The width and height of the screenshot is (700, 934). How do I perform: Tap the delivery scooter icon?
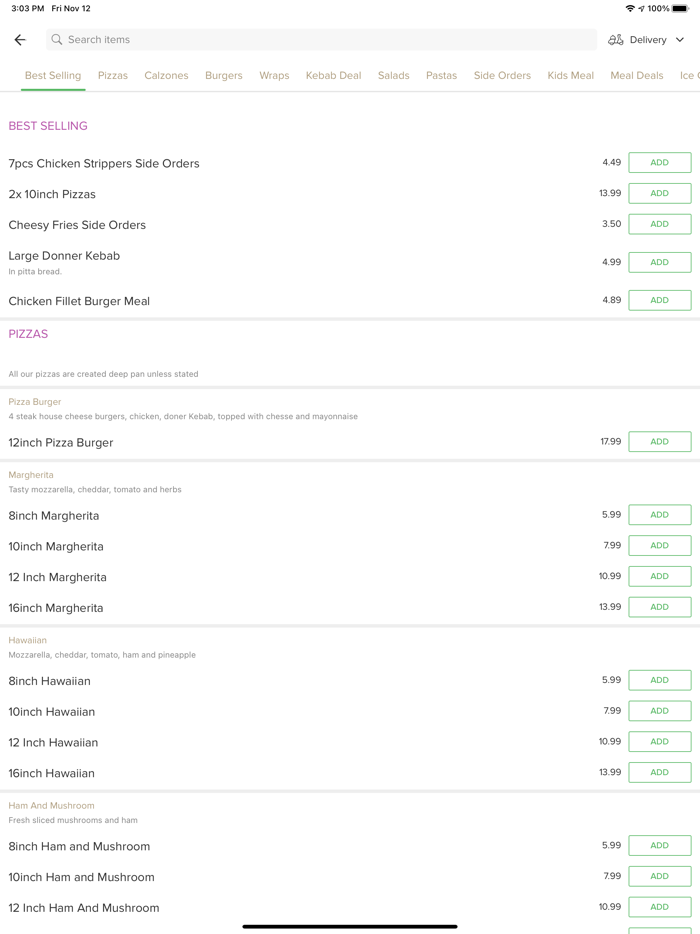coord(616,40)
